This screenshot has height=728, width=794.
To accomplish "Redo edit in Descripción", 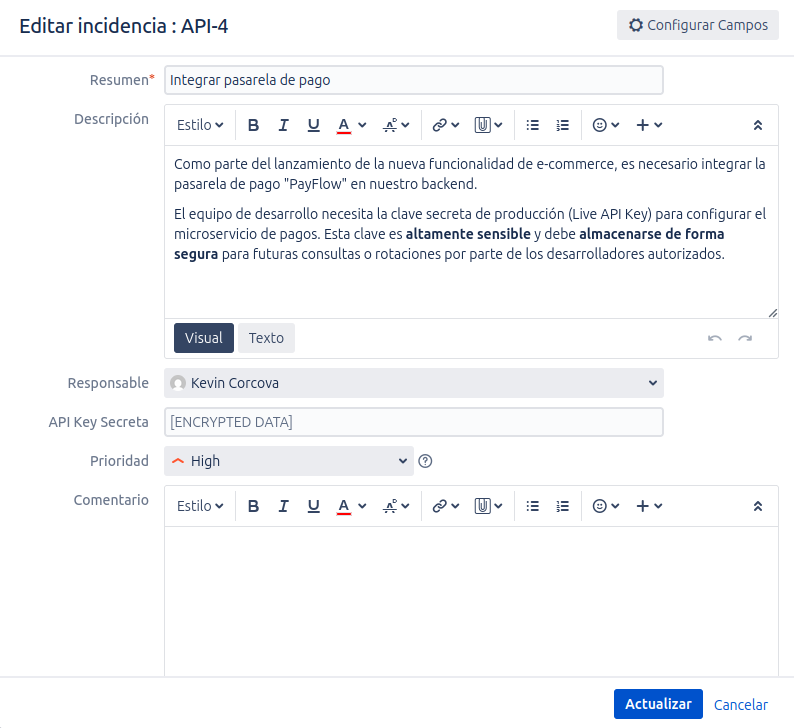I will tap(745, 338).
